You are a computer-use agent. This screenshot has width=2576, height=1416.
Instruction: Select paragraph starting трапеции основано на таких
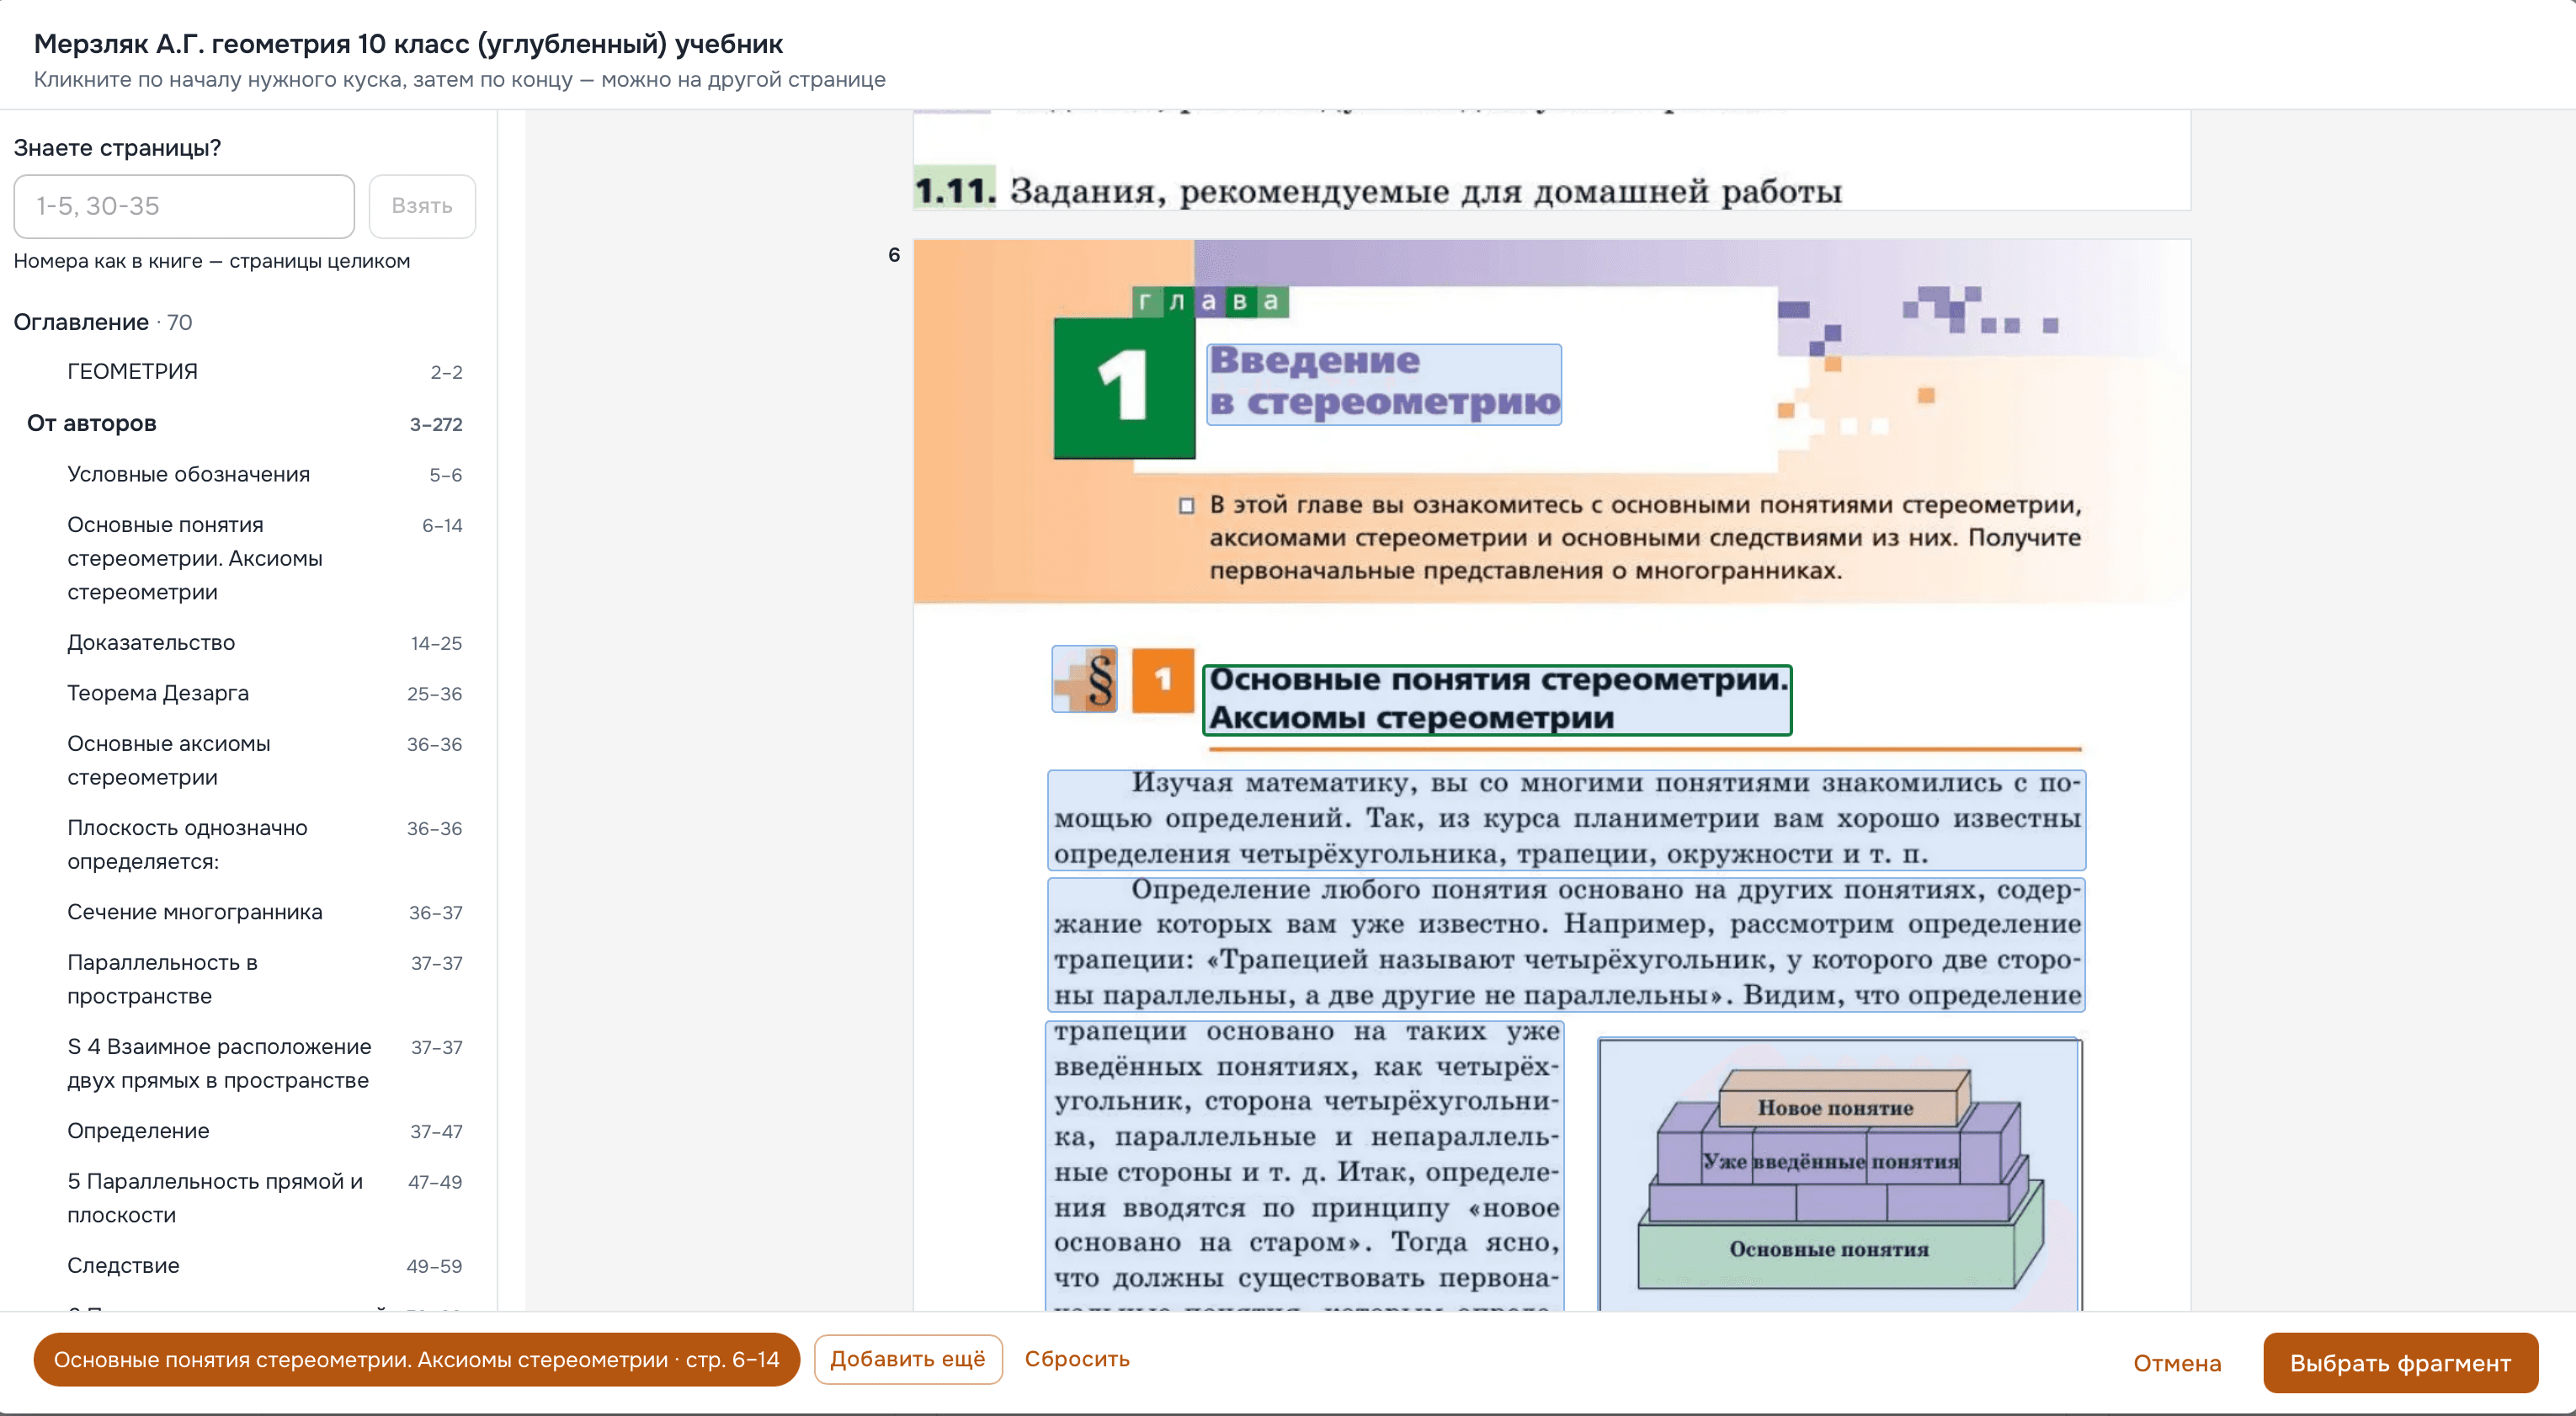tap(1305, 1166)
